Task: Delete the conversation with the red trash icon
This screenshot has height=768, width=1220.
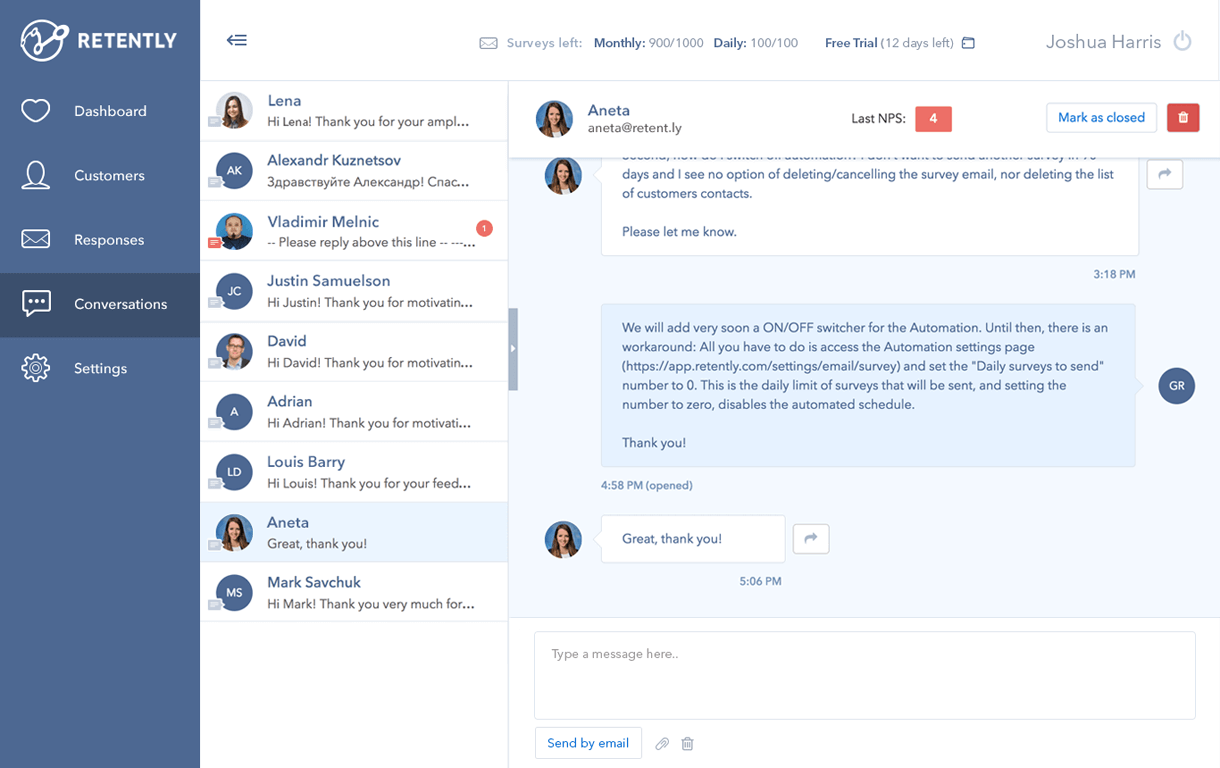Action: click(x=1183, y=117)
